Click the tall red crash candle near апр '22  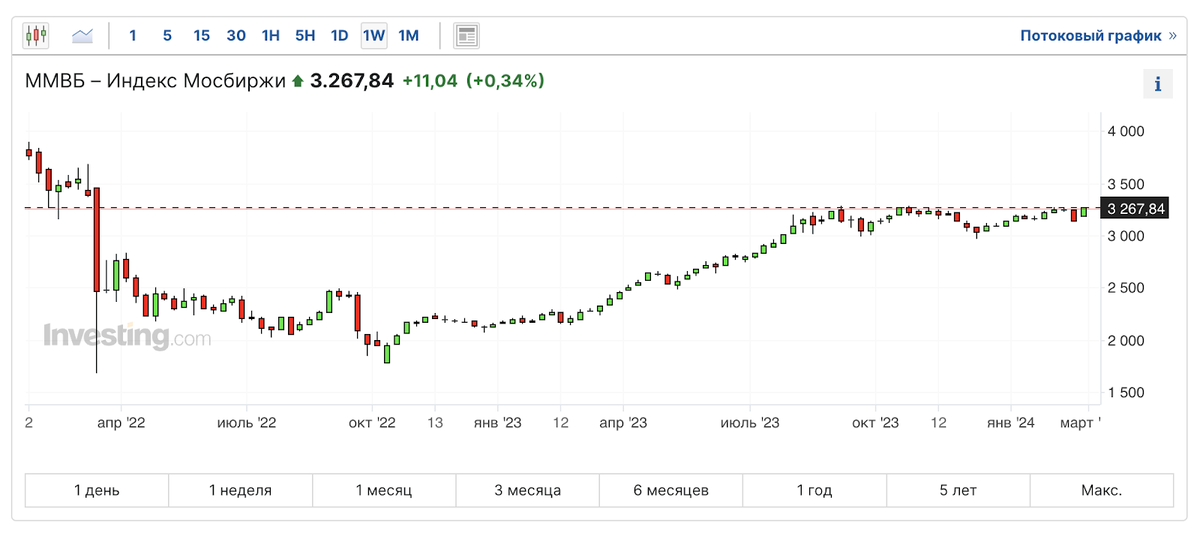coord(97,240)
